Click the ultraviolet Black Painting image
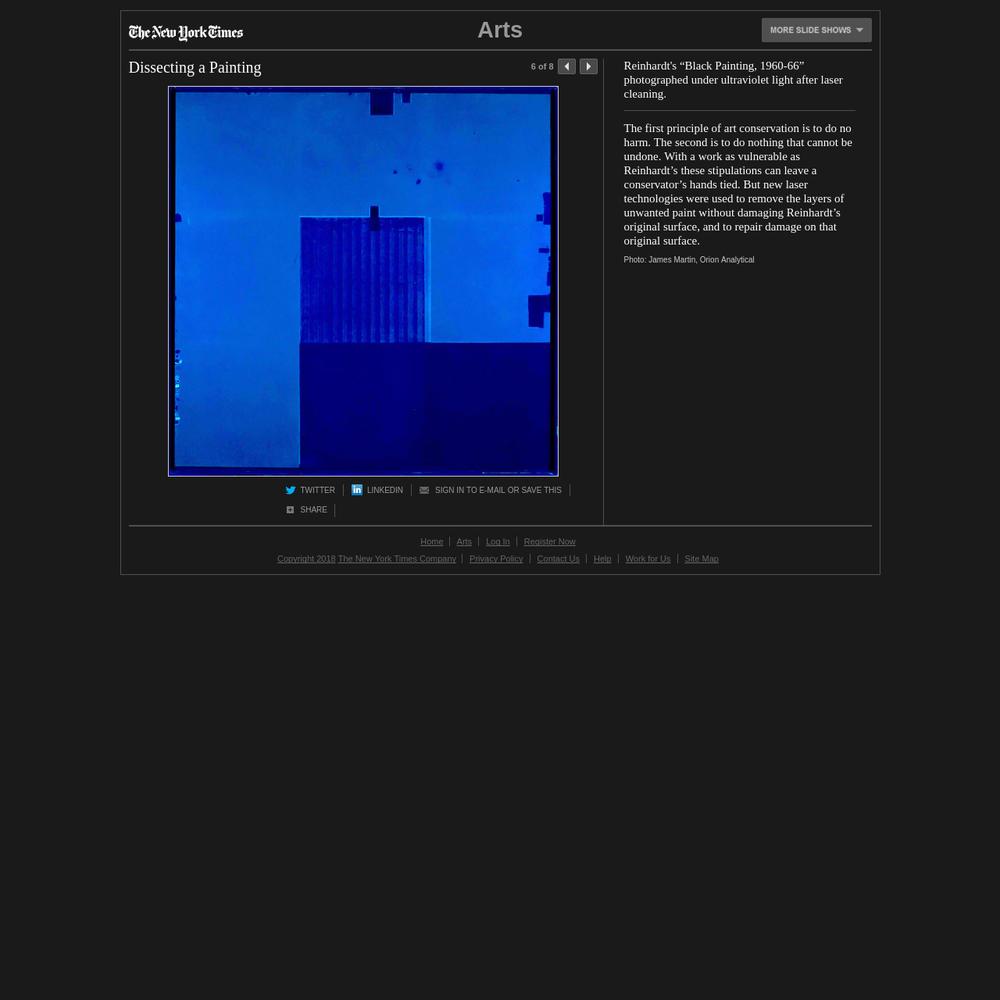Screen dimensions: 1000x1000 363,281
